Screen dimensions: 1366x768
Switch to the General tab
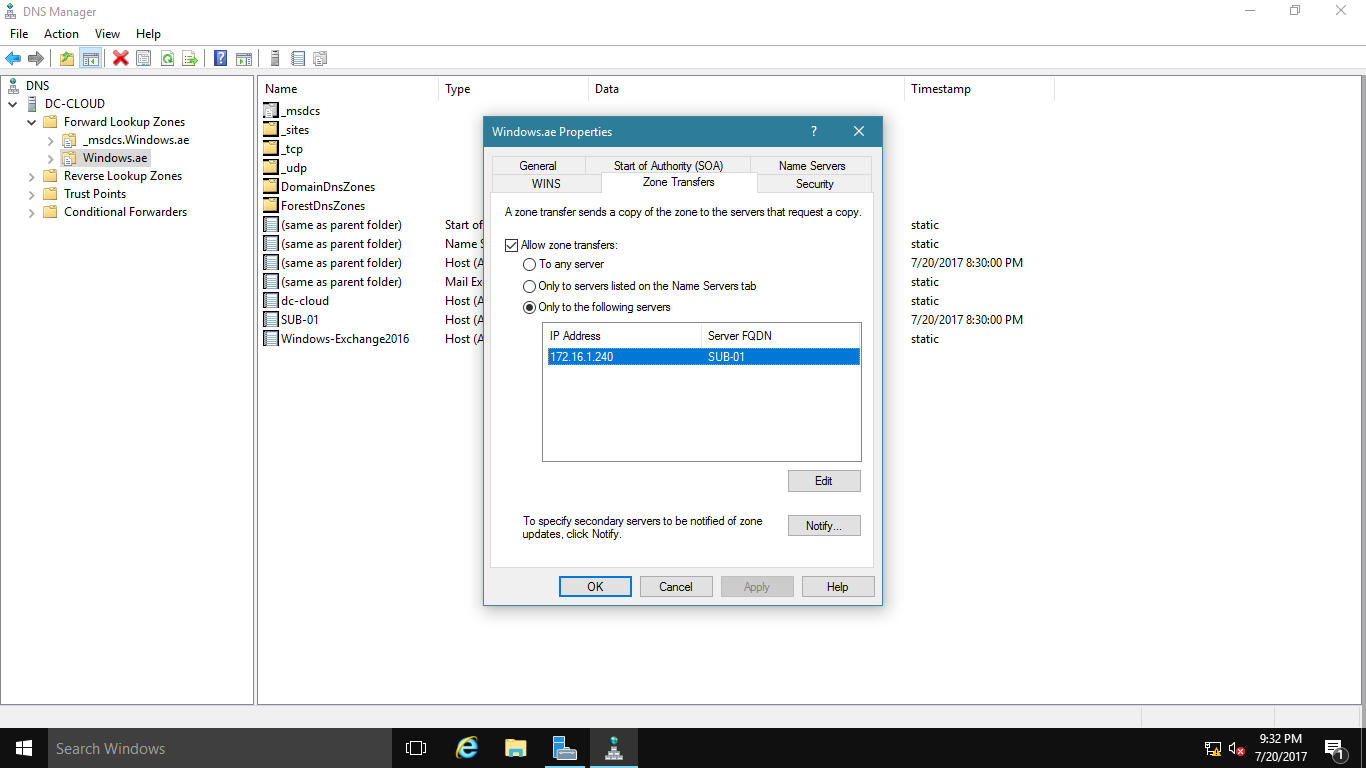click(x=538, y=166)
